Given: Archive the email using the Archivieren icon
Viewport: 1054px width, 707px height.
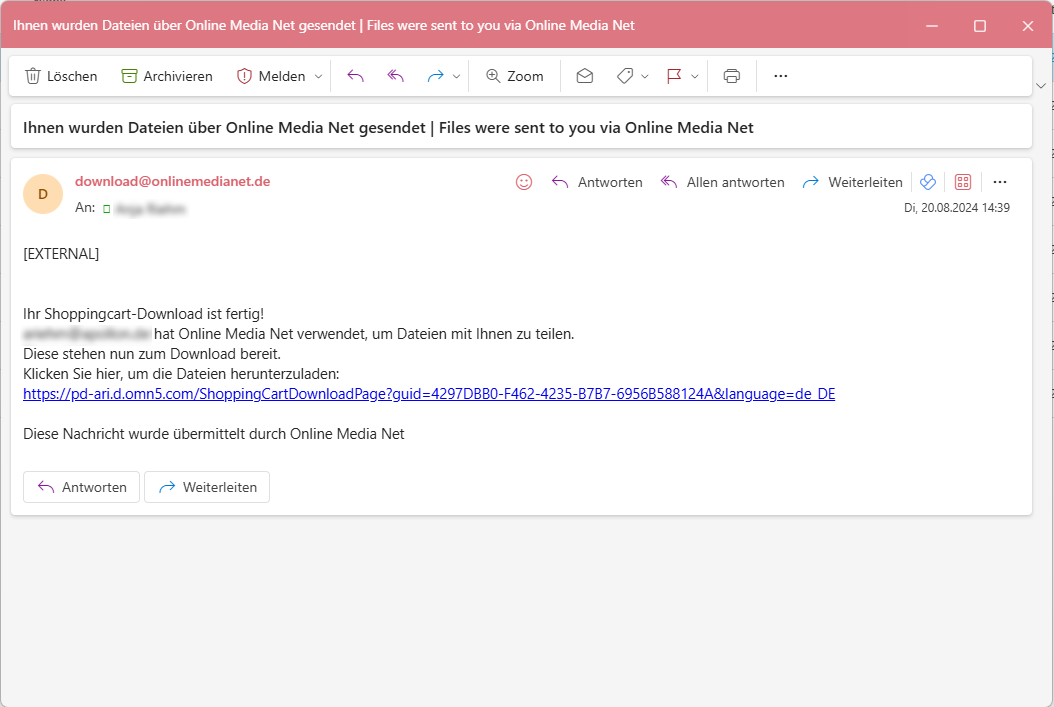Looking at the screenshot, I should coord(131,75).
